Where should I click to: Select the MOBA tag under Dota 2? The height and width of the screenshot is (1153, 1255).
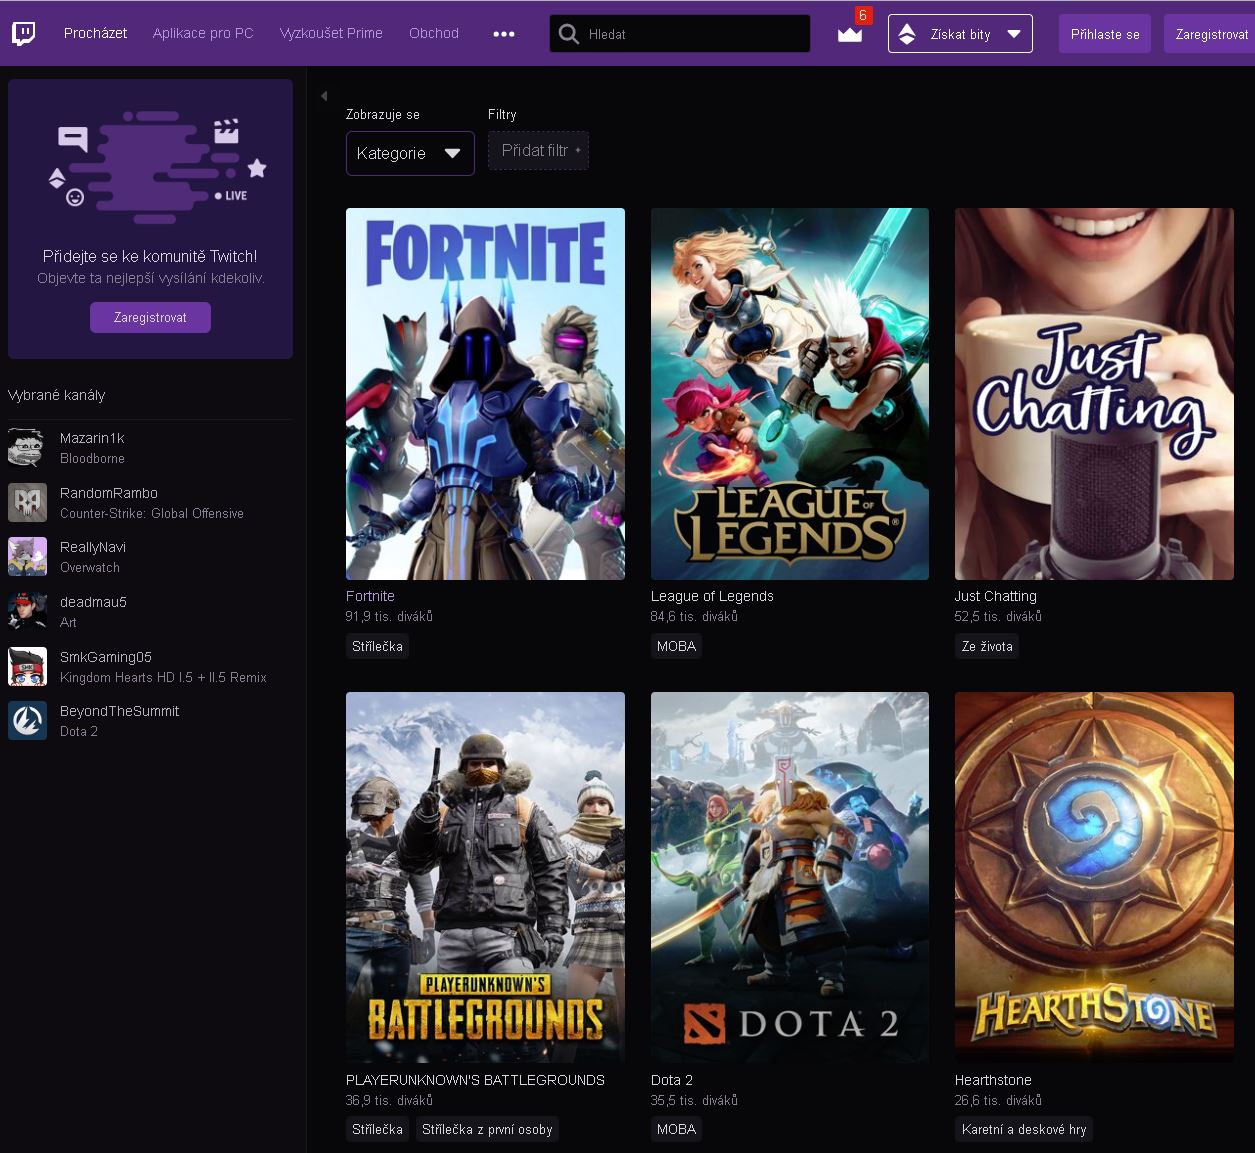[x=676, y=1129]
